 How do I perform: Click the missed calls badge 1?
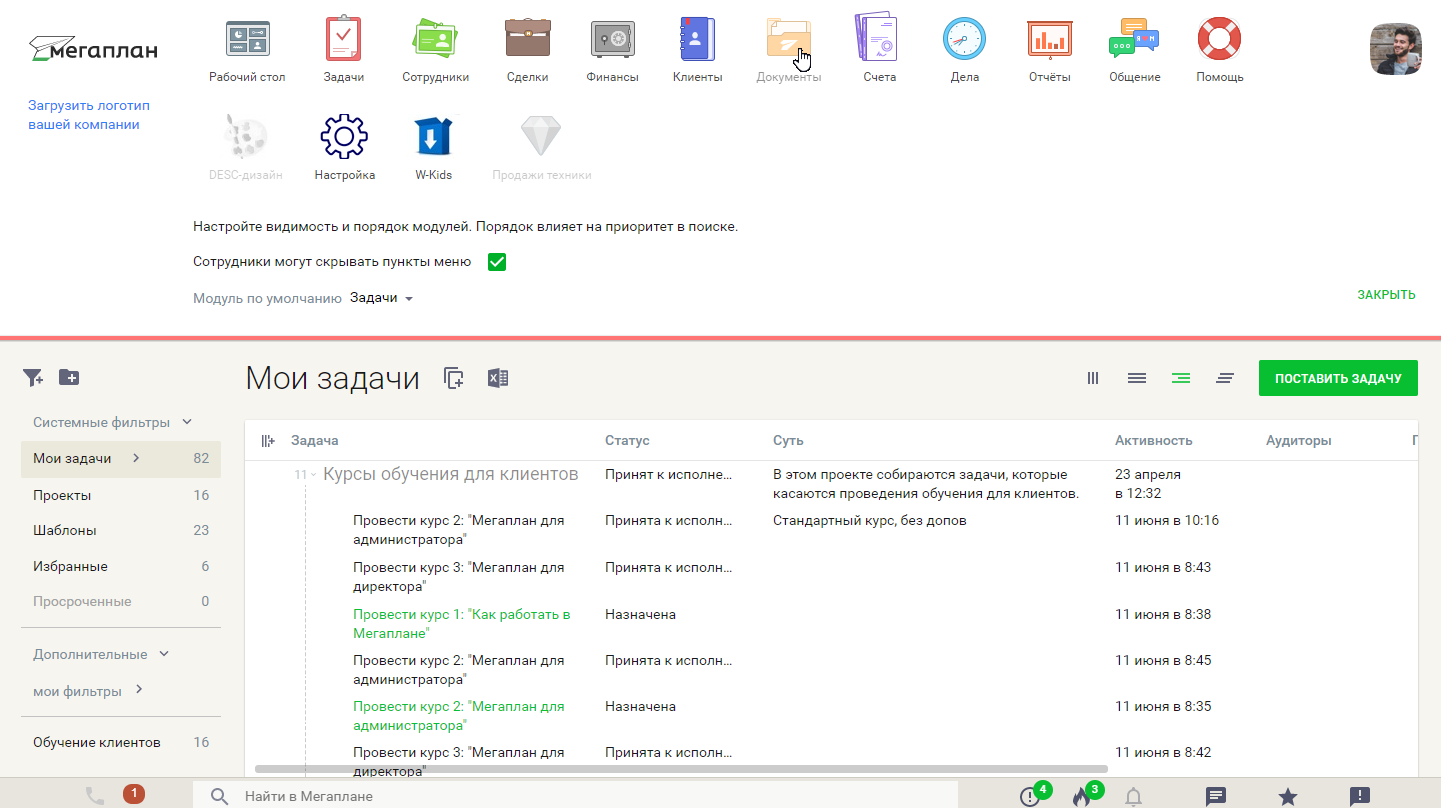[x=133, y=794]
